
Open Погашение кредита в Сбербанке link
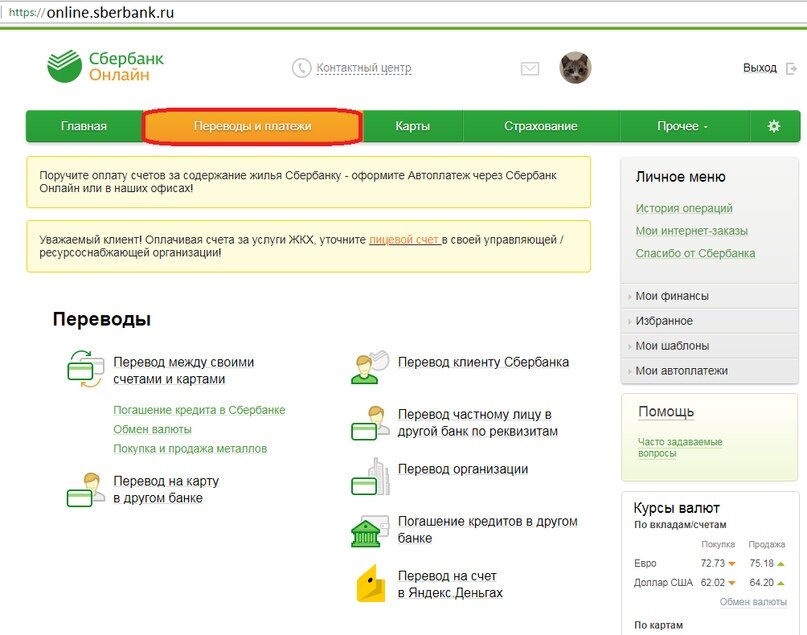(x=199, y=410)
